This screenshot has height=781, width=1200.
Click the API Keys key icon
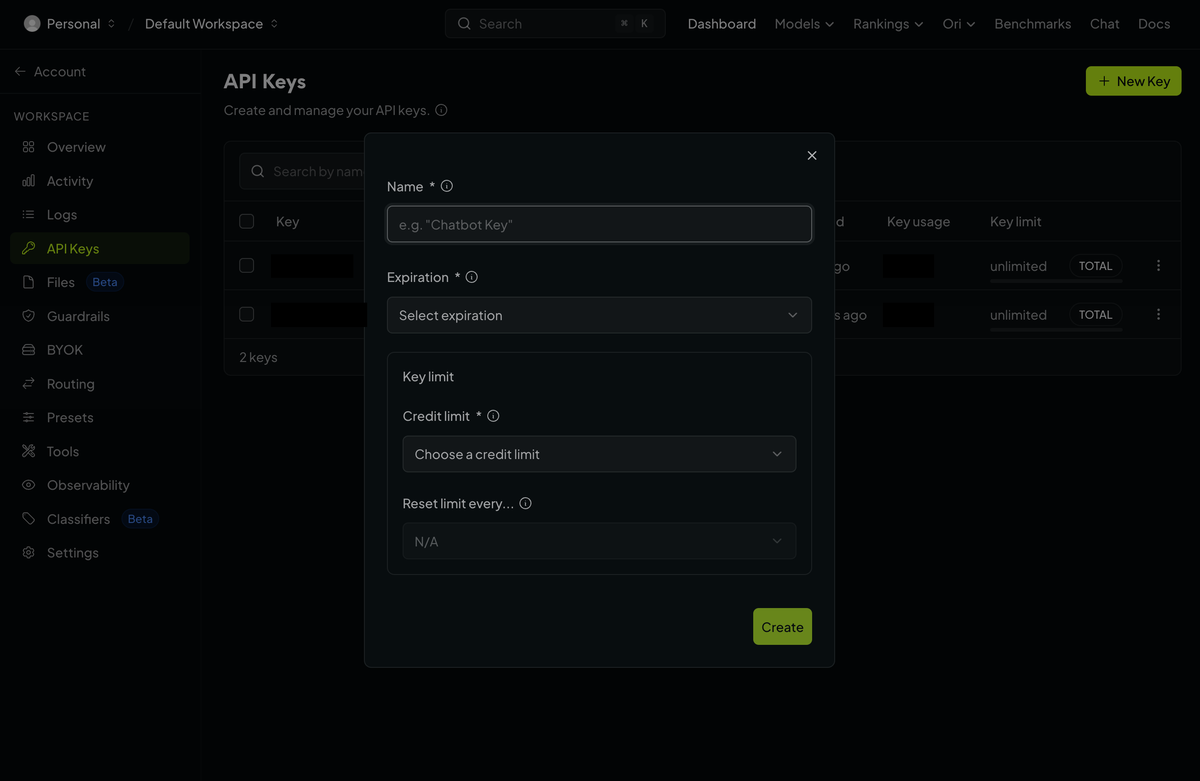(28, 248)
